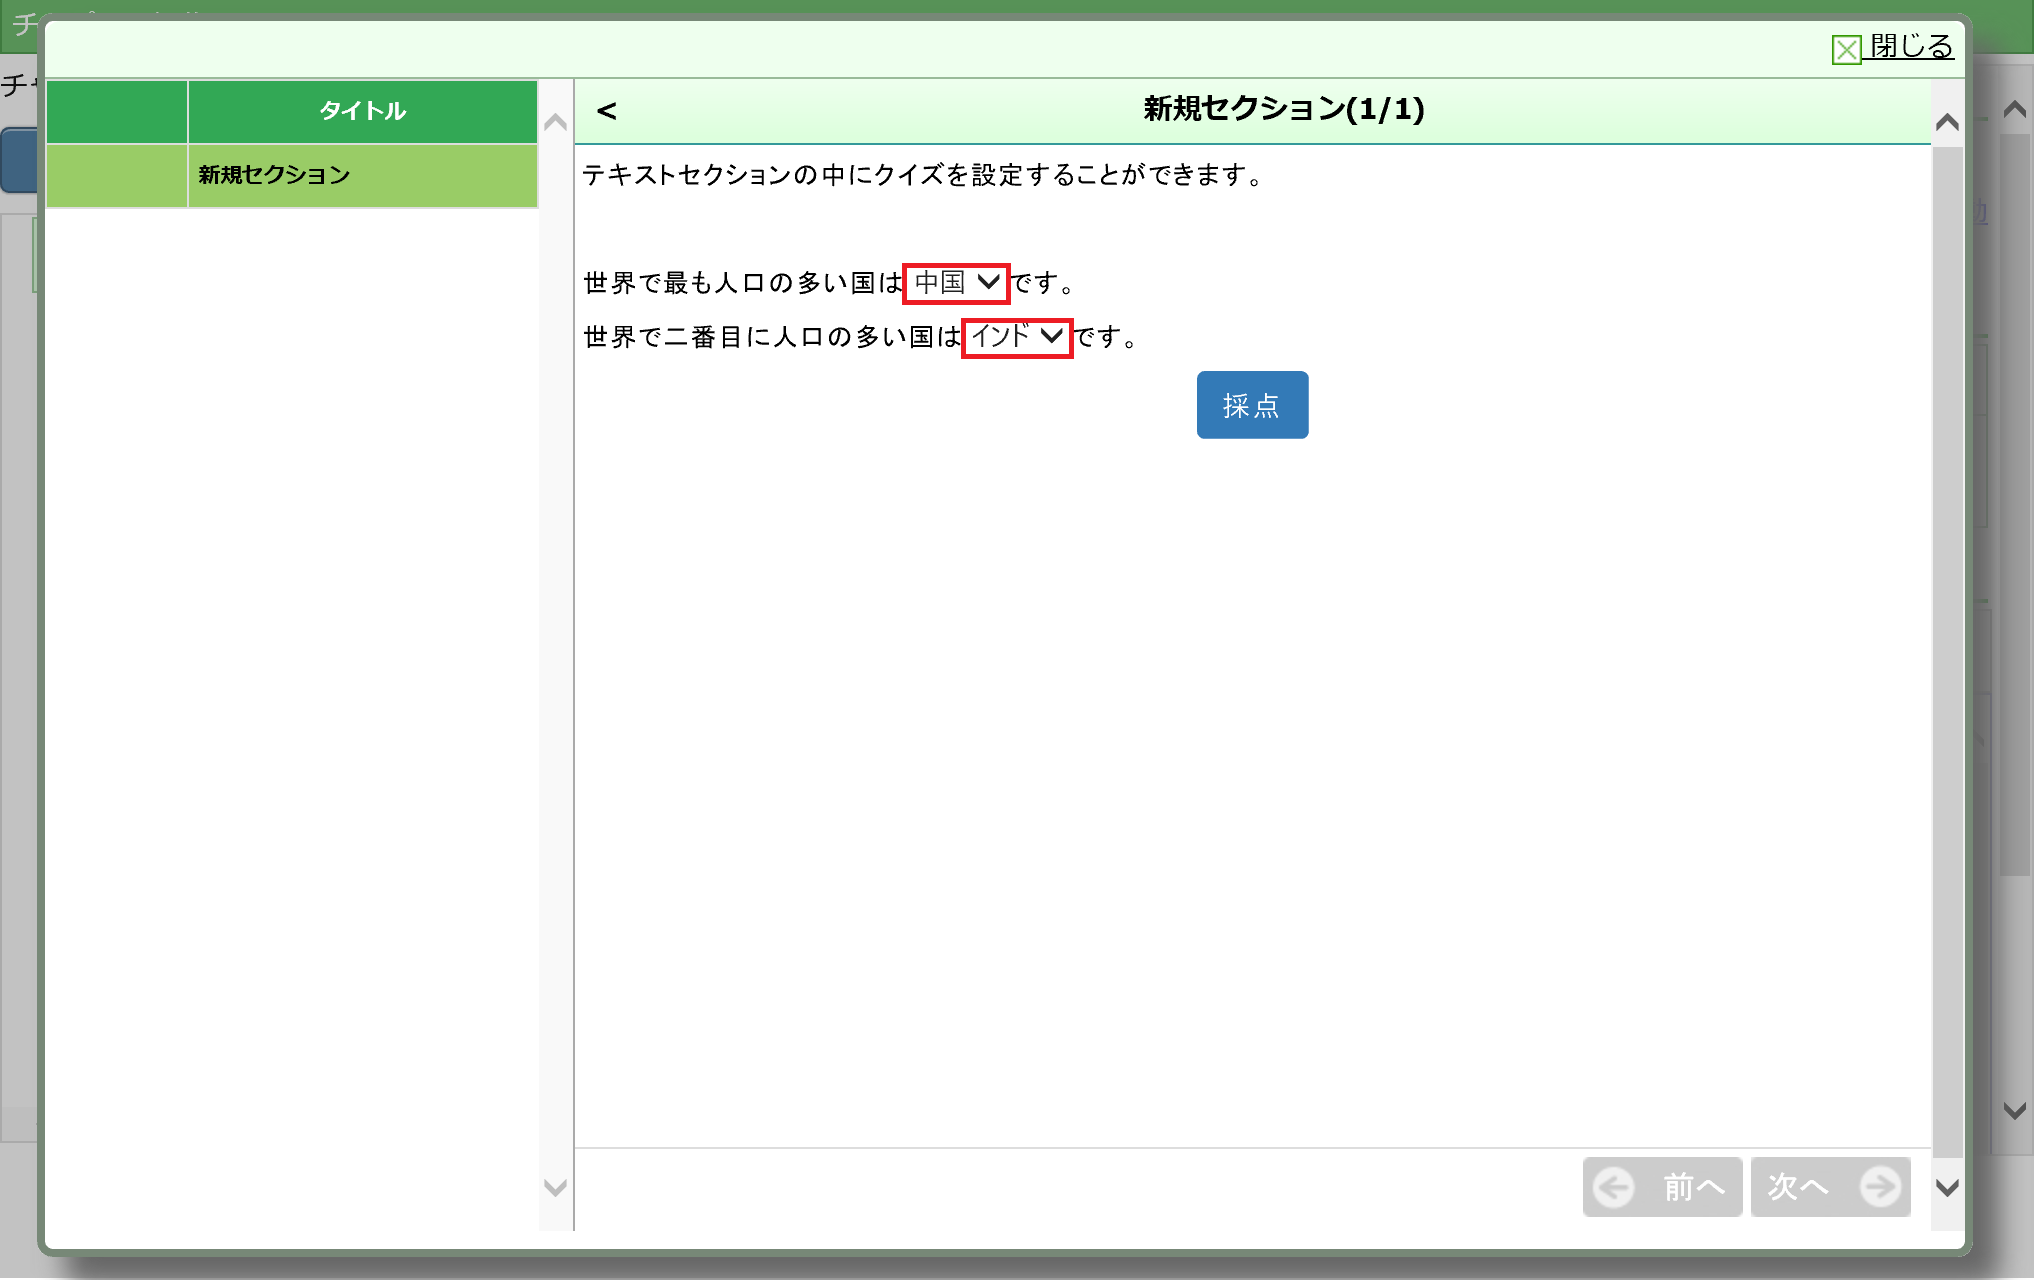The height and width of the screenshot is (1280, 2034).
Task: Click the タイトル column header
Action: coord(362,111)
